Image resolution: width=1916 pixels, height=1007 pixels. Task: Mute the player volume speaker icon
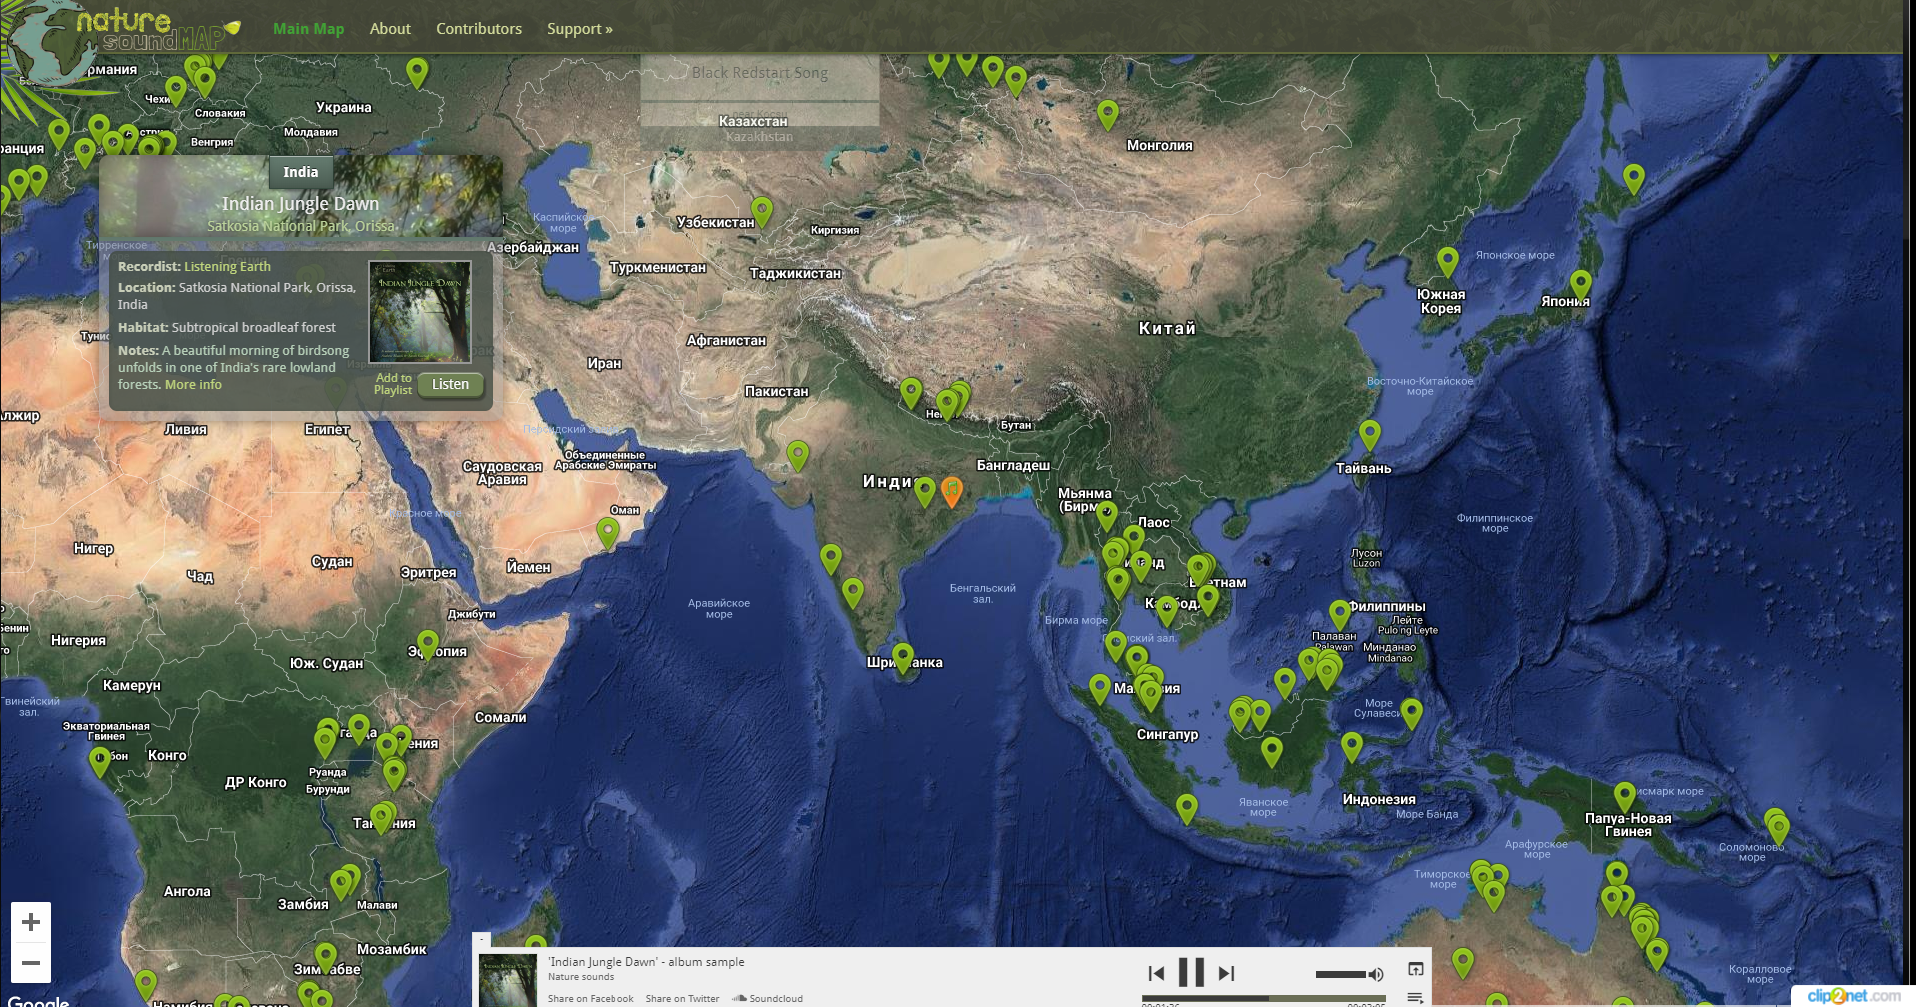(x=1376, y=974)
